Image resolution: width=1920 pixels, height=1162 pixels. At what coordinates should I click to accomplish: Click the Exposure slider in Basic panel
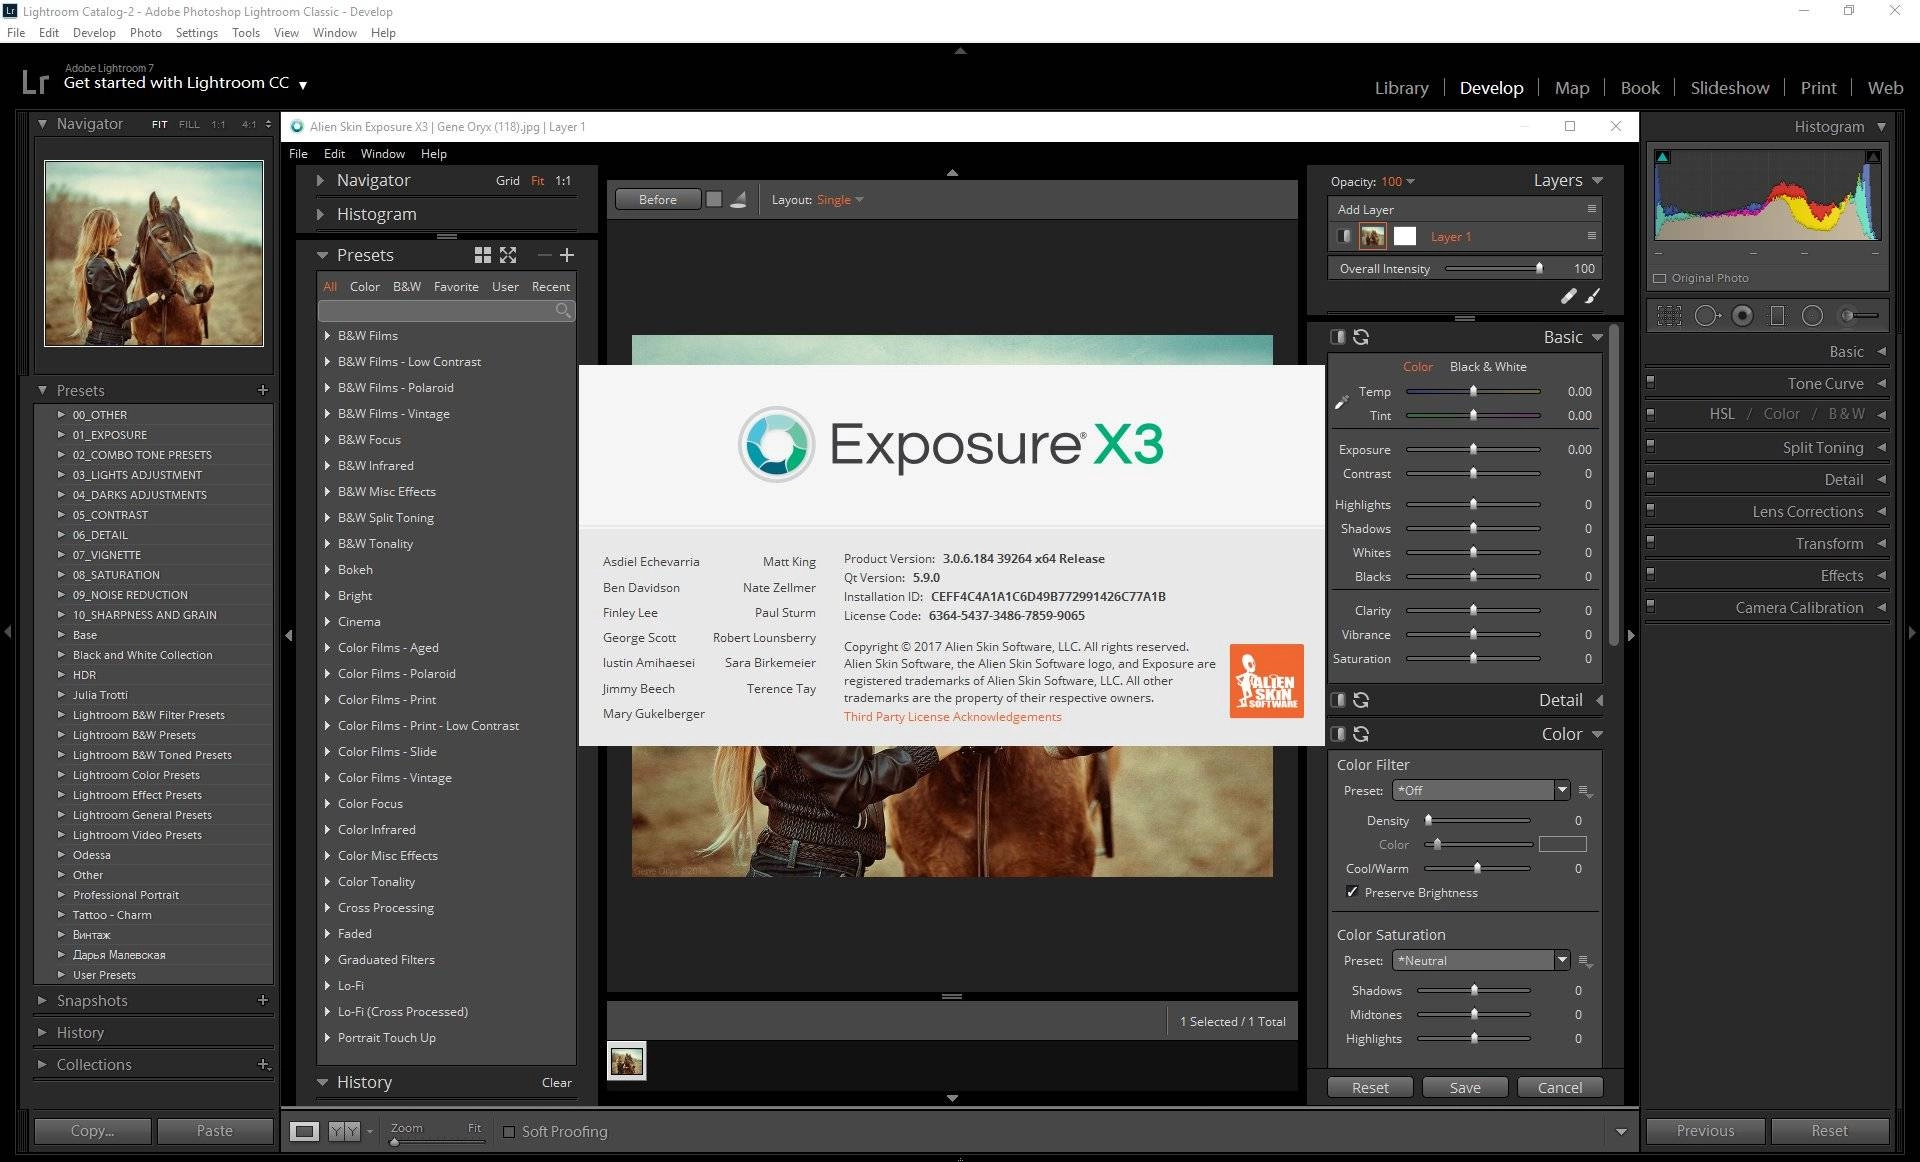[x=1473, y=449]
